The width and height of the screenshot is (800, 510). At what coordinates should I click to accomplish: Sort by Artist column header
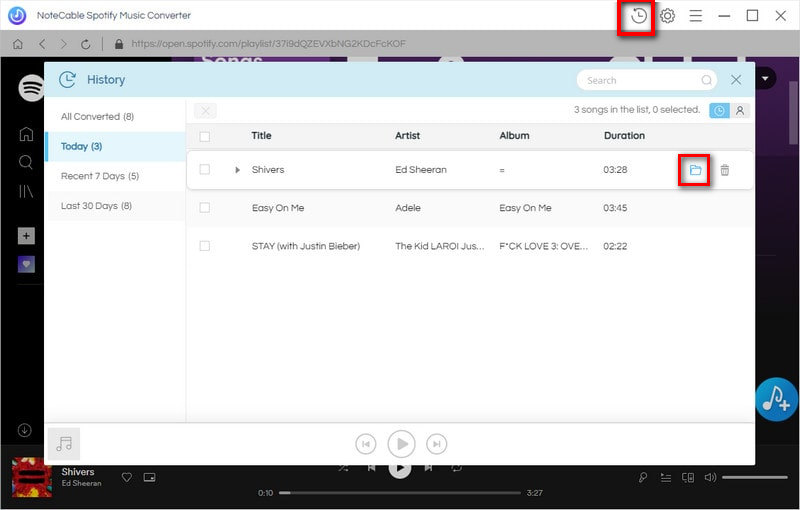click(407, 136)
